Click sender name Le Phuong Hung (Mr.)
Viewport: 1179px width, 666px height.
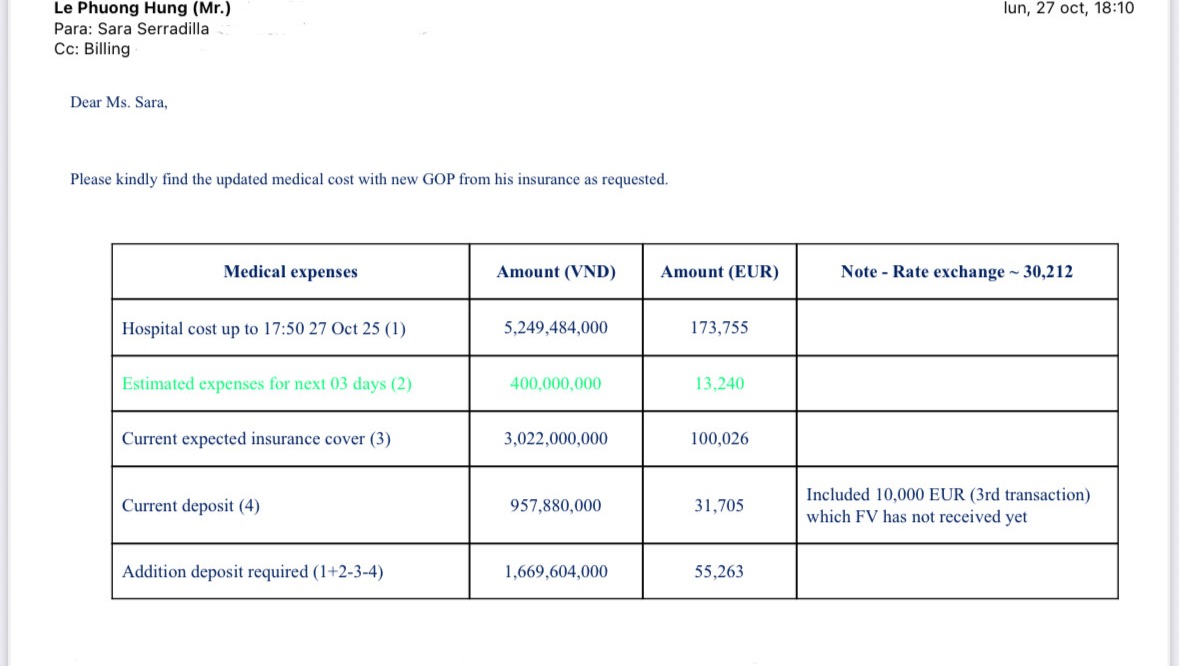tap(142, 9)
